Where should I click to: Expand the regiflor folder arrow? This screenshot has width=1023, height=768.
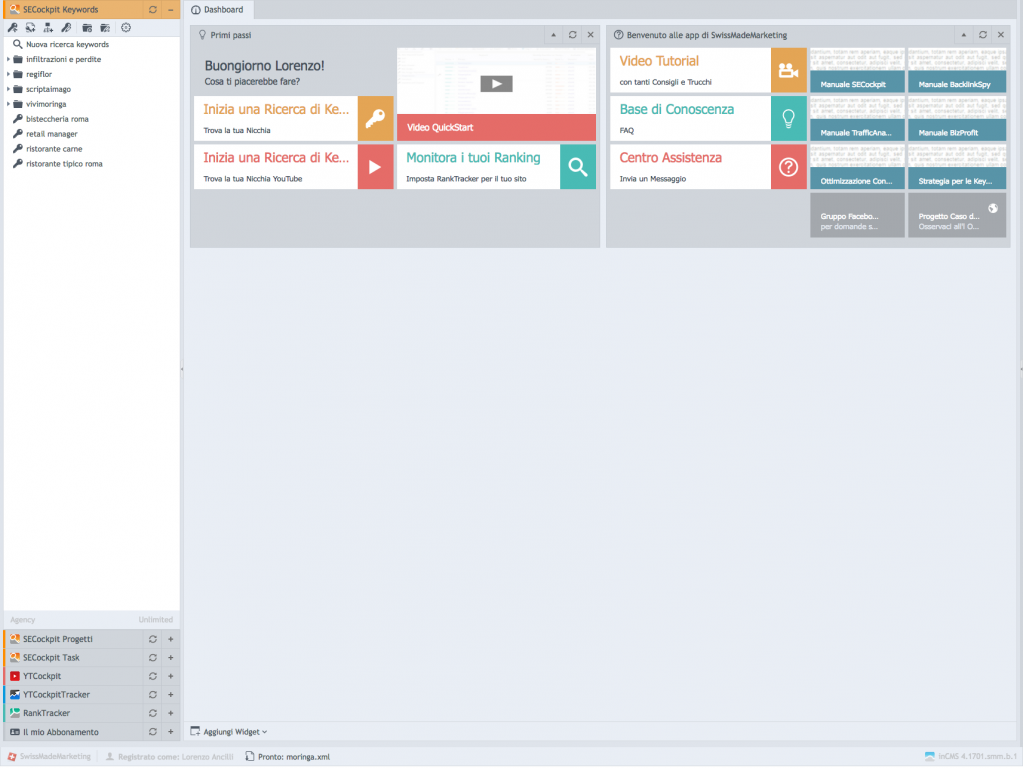8,74
